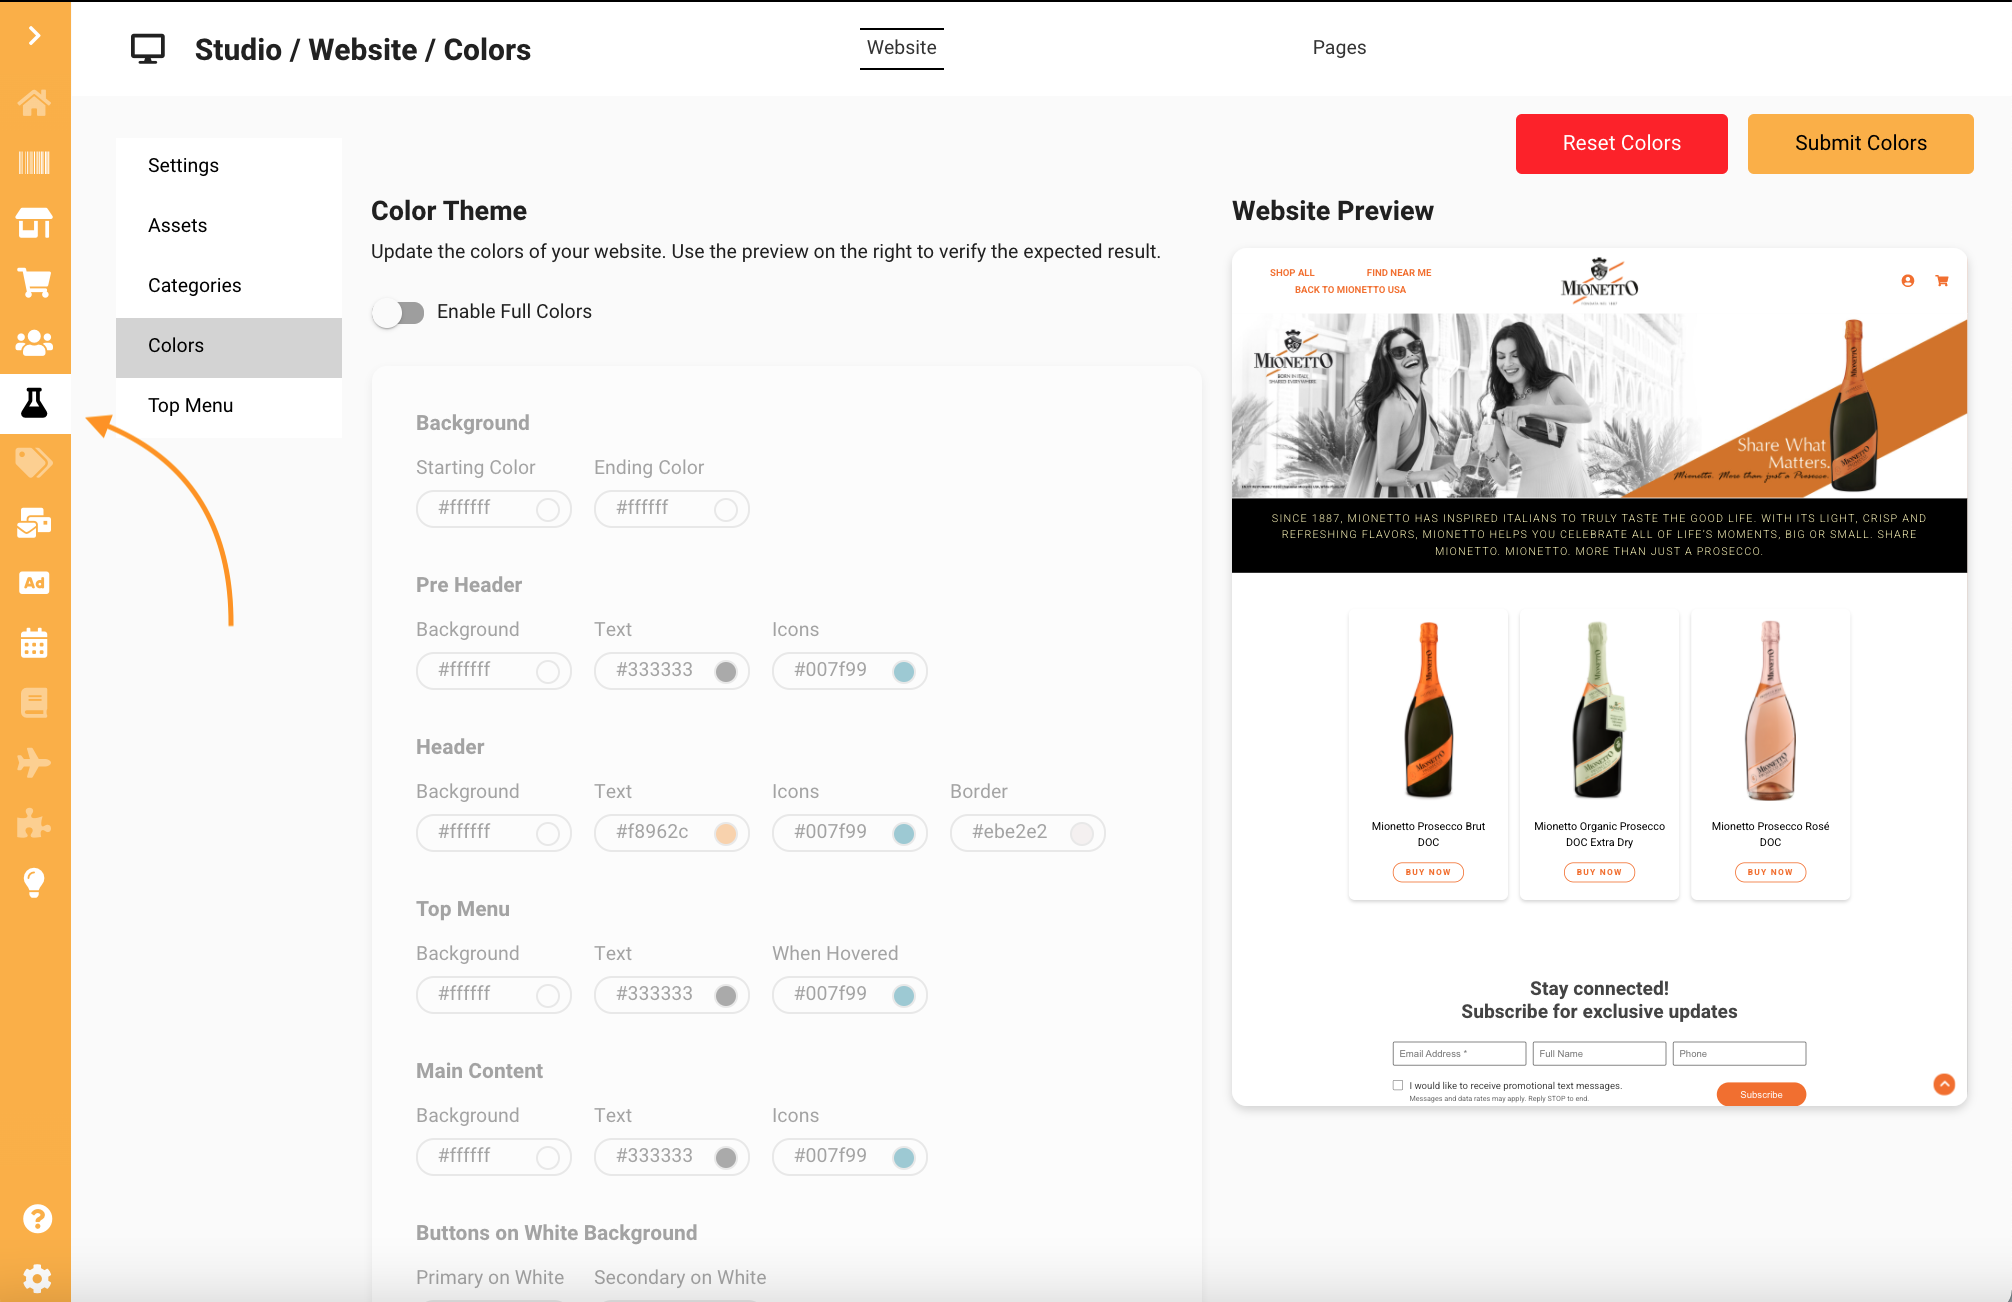Click the scroll-to-top arrow in preview

pyautogui.click(x=1944, y=1084)
